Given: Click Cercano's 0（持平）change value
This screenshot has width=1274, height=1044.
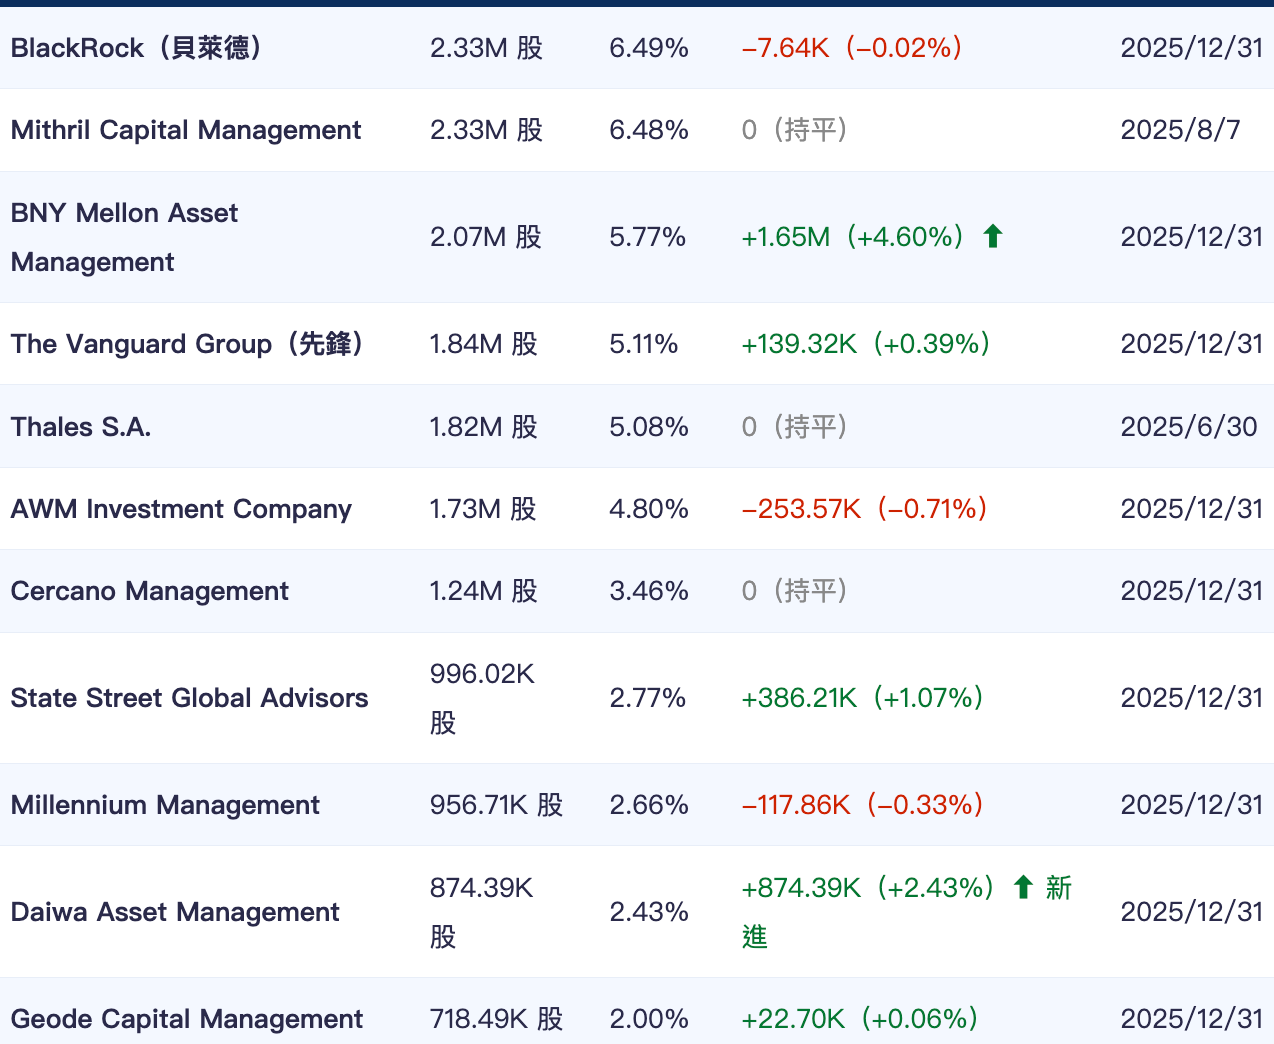Looking at the screenshot, I should [x=795, y=591].
